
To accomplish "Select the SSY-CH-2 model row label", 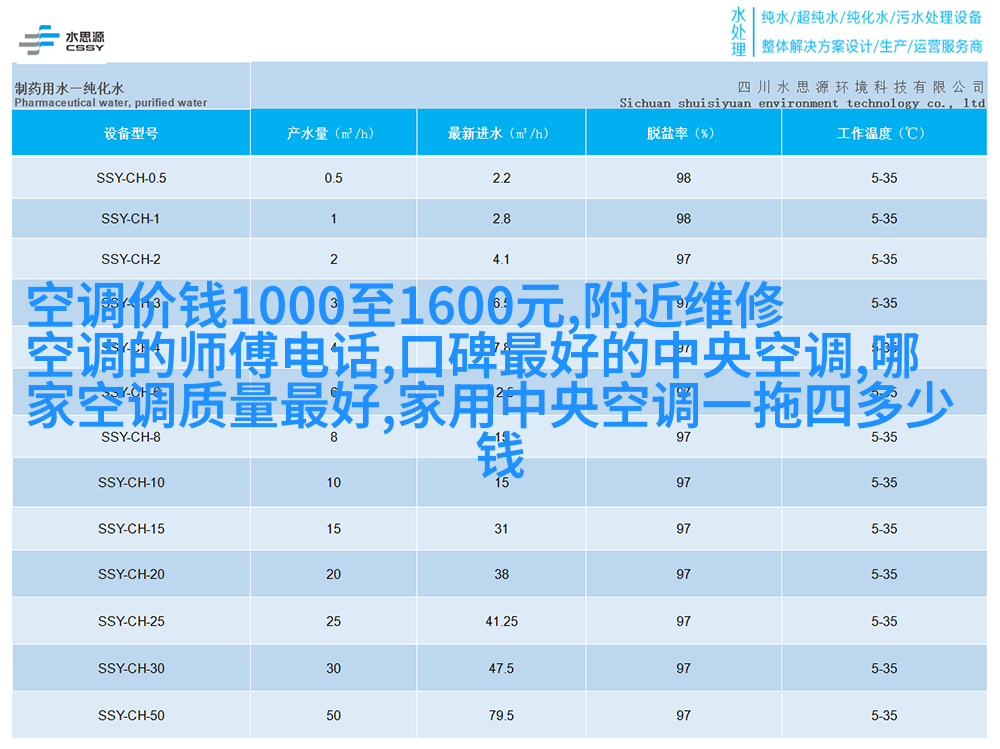I will (131, 259).
